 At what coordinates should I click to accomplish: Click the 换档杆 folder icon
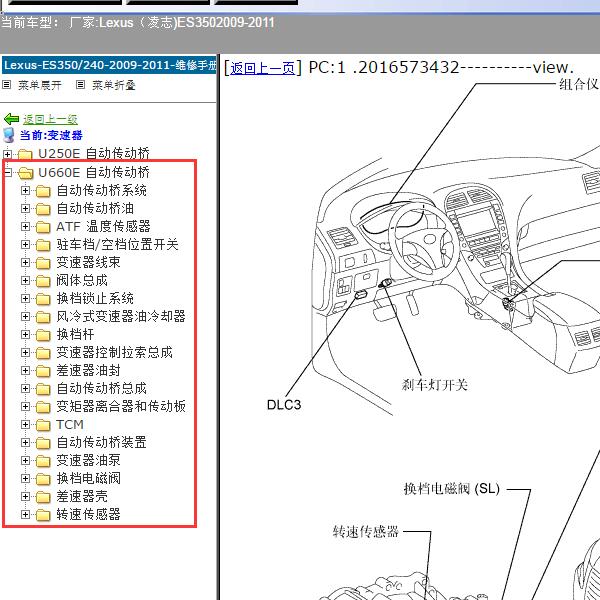coord(43,334)
